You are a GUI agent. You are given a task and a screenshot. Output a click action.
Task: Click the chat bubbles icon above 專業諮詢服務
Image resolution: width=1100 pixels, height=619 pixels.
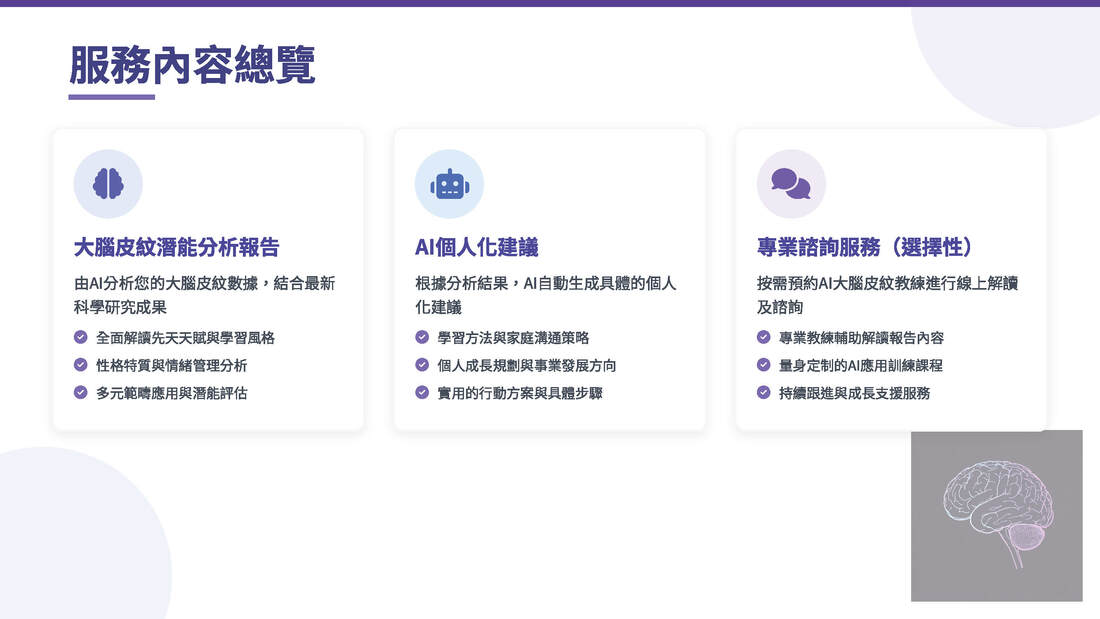(x=791, y=184)
